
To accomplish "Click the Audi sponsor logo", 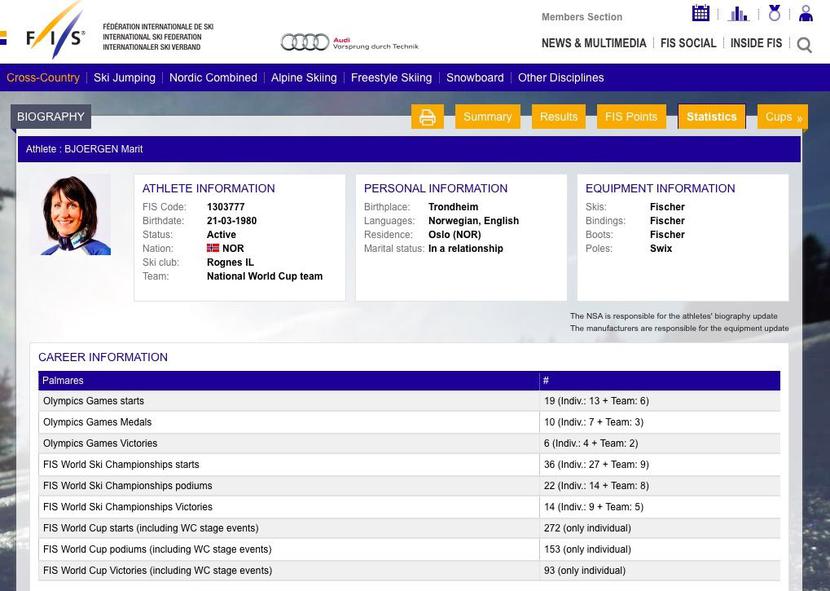I will click(x=349, y=42).
